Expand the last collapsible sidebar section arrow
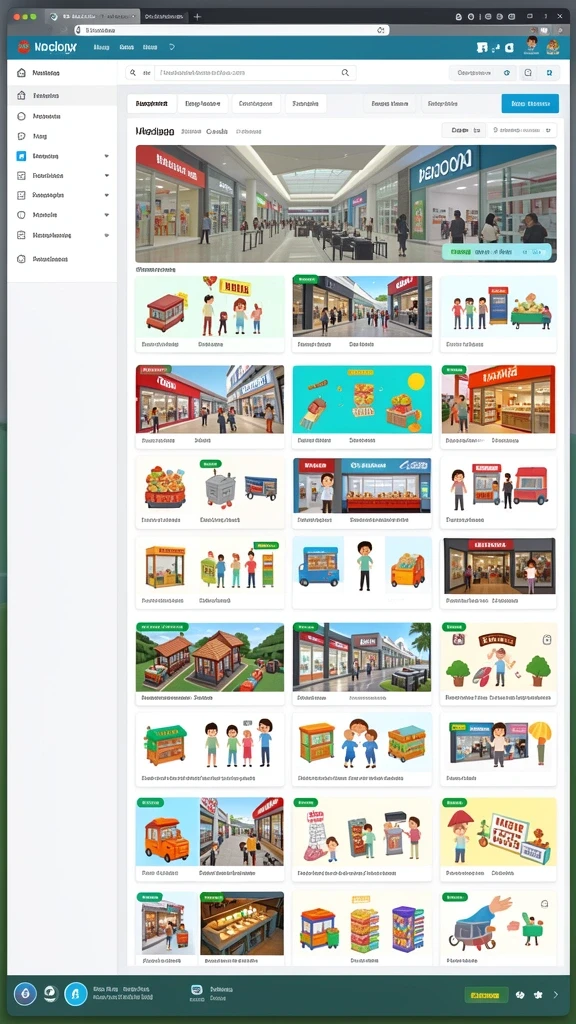The height and width of the screenshot is (1024, 576). (x=106, y=235)
